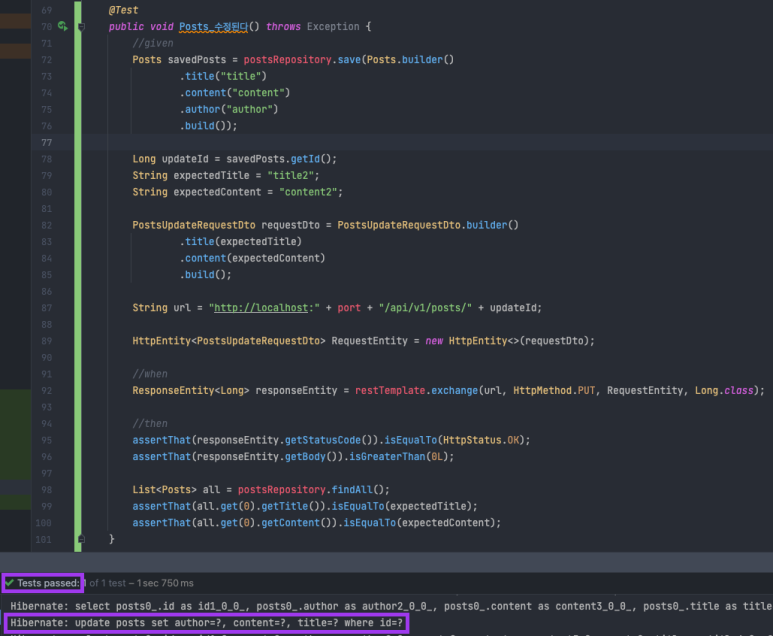773x636 pixels.
Task: Click the Tests passed status label
Action: click(48, 583)
